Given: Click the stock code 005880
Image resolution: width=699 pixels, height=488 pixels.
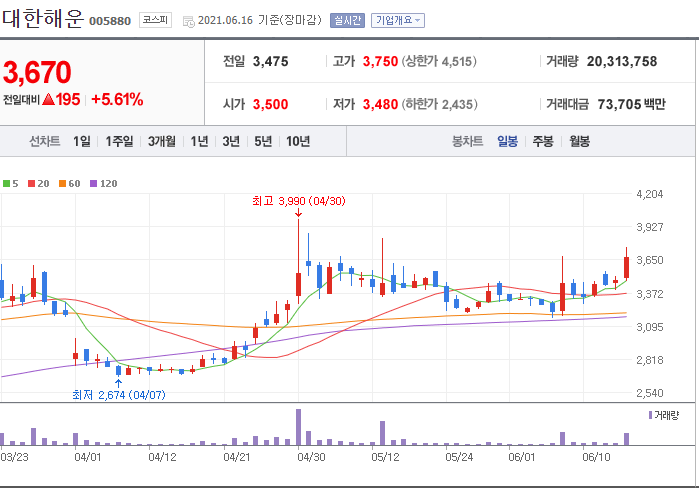Looking at the screenshot, I should pos(110,21).
